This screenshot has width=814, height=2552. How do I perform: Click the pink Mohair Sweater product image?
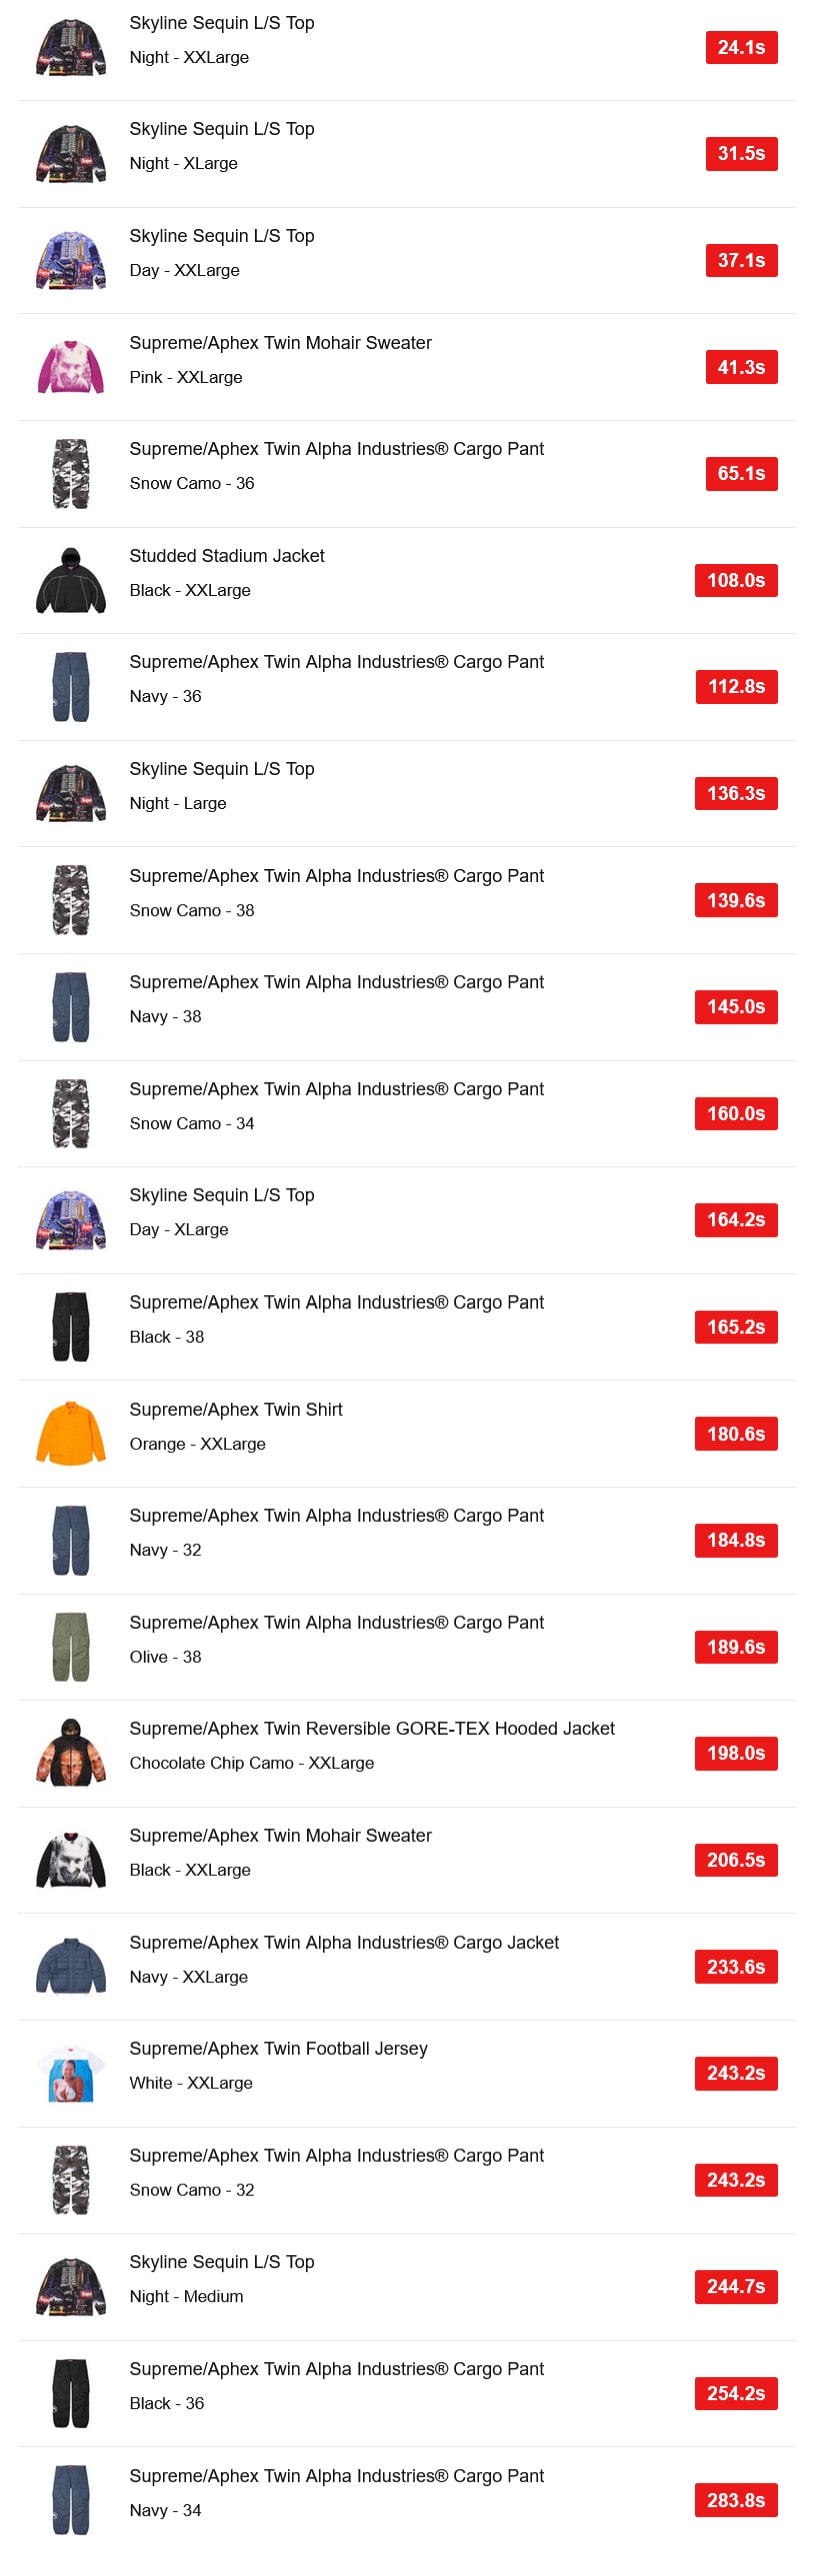[71, 367]
